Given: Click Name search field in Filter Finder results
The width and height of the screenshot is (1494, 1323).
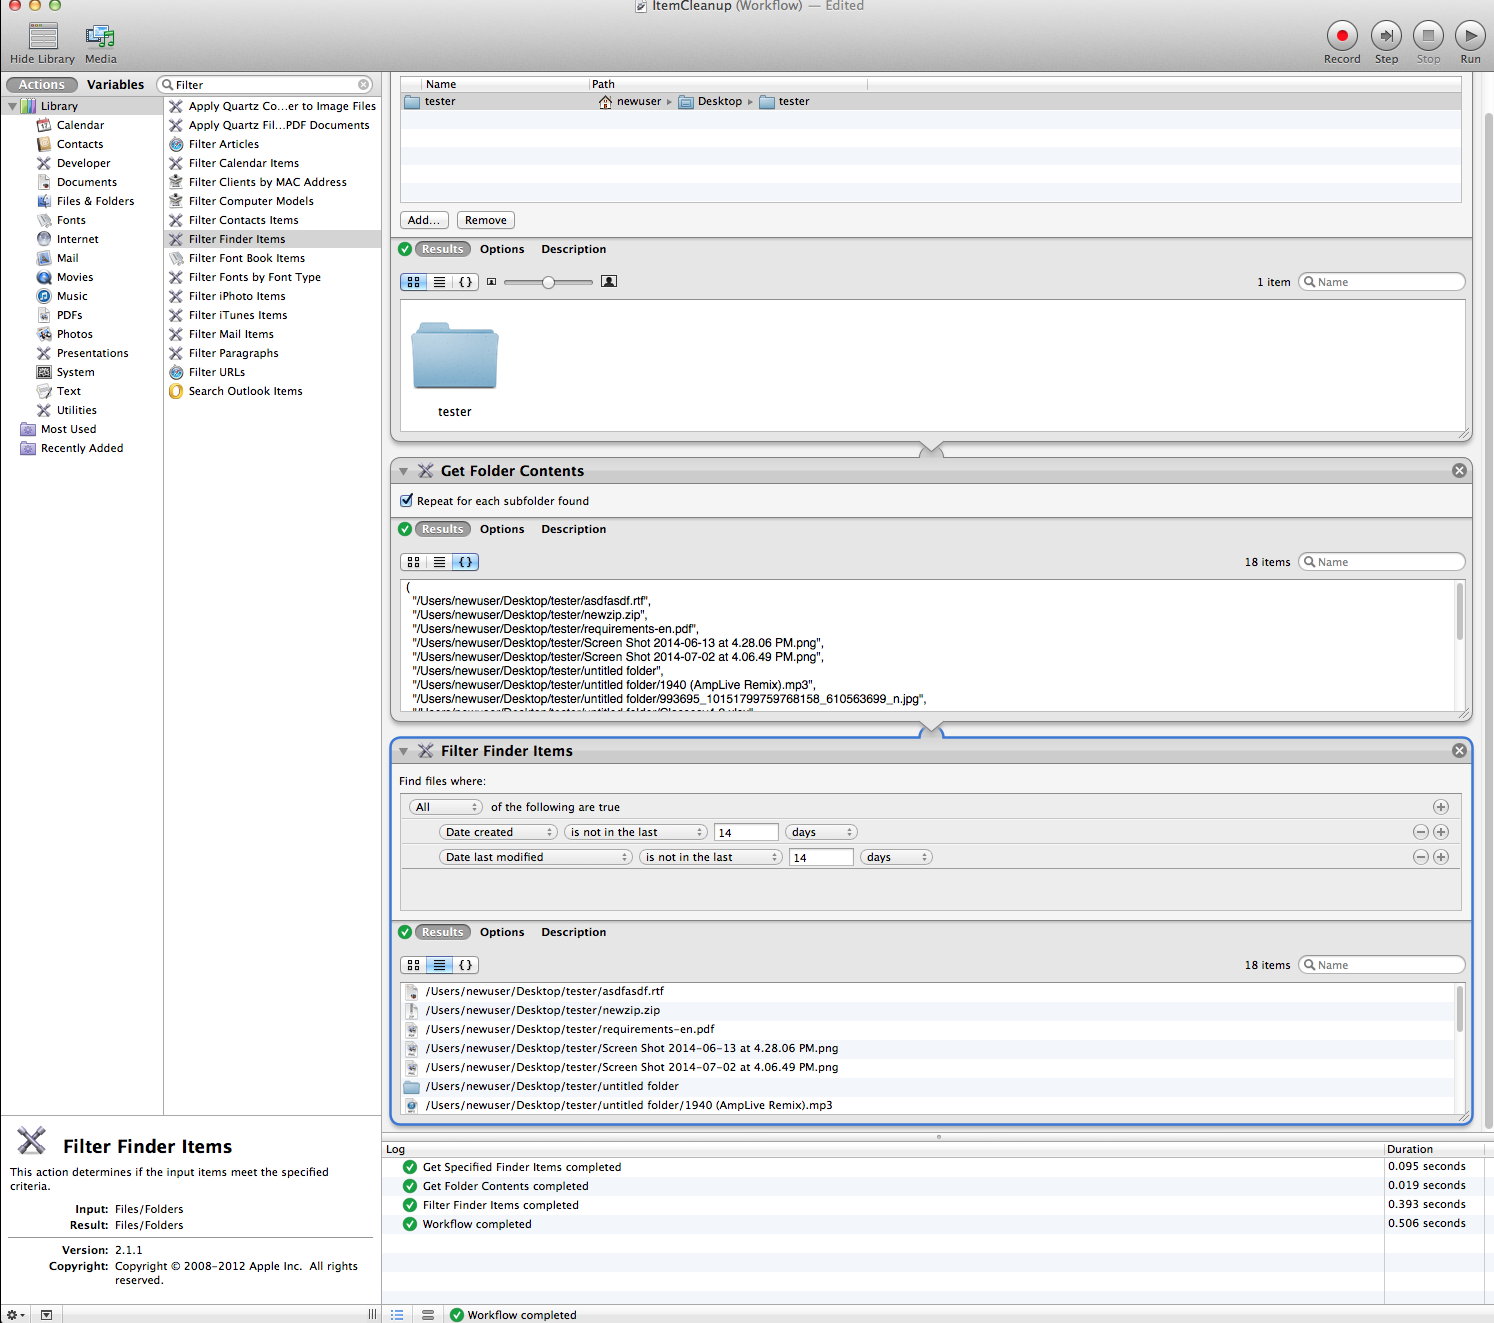Looking at the screenshot, I should tap(1382, 965).
